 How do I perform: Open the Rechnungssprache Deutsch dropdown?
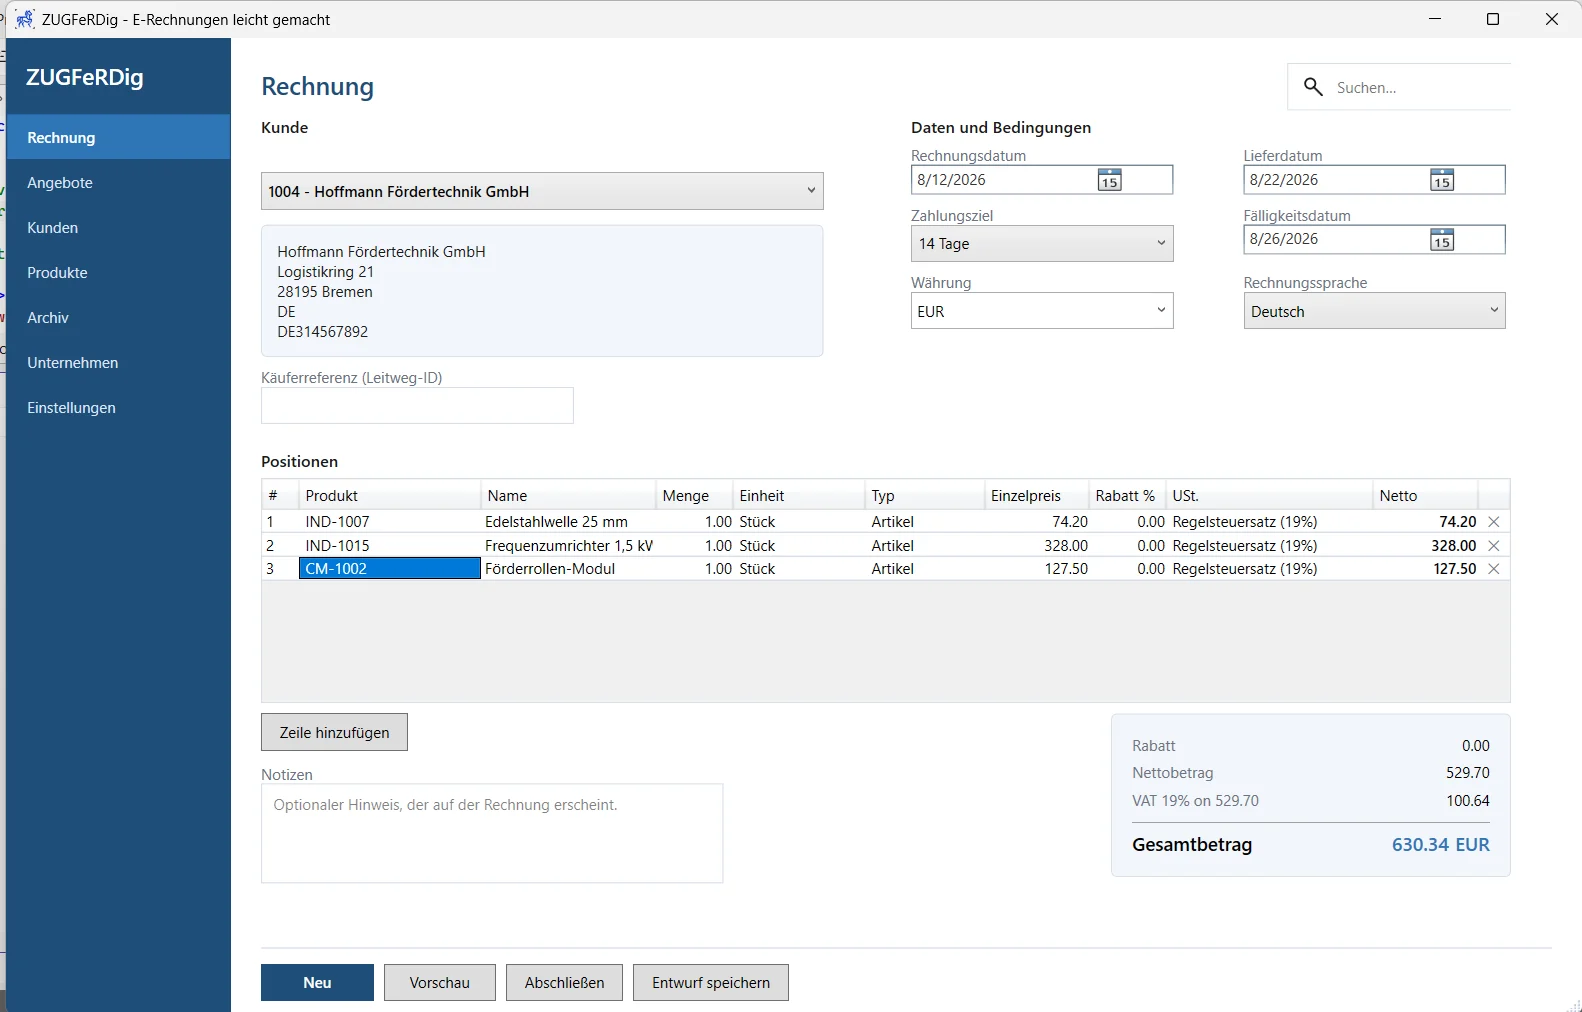pos(1374,311)
